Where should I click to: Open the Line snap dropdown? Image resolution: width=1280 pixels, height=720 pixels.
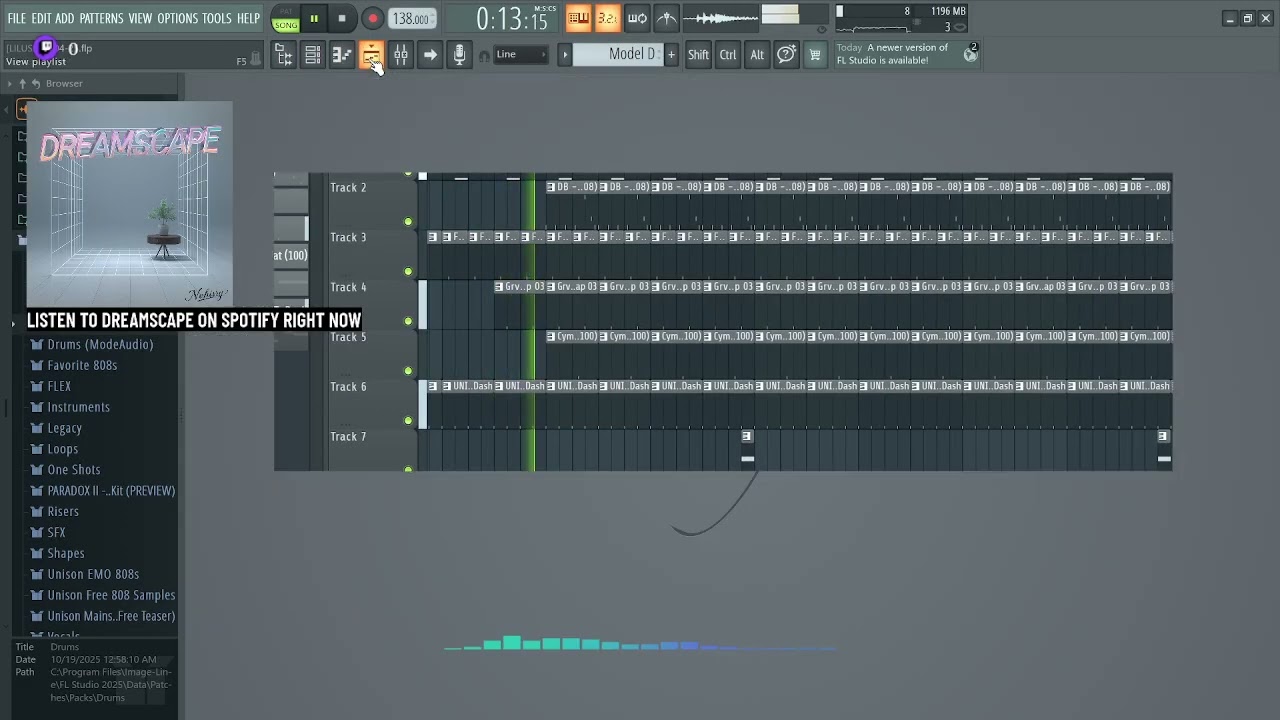click(x=521, y=55)
